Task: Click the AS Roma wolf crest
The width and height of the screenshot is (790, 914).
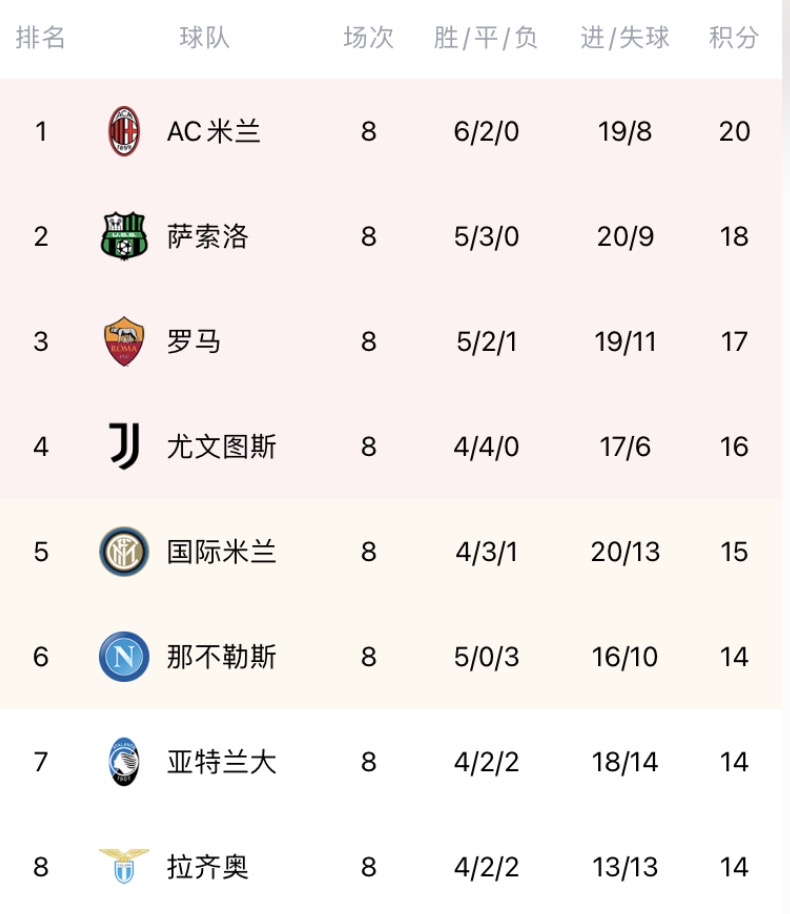Action: [x=124, y=342]
